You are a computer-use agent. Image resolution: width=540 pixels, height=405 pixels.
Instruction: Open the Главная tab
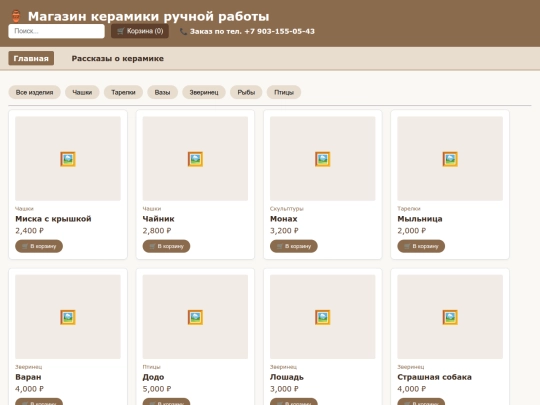(x=31, y=58)
